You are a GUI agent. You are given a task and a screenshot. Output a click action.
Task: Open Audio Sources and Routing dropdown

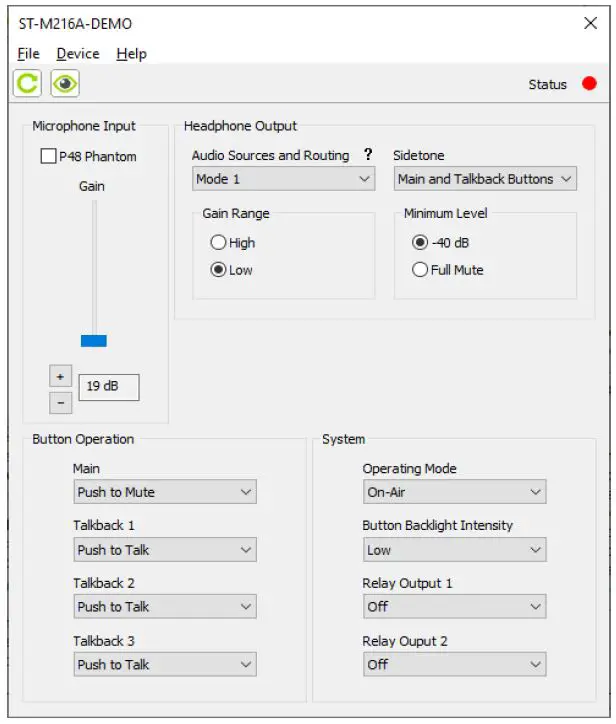pos(283,179)
